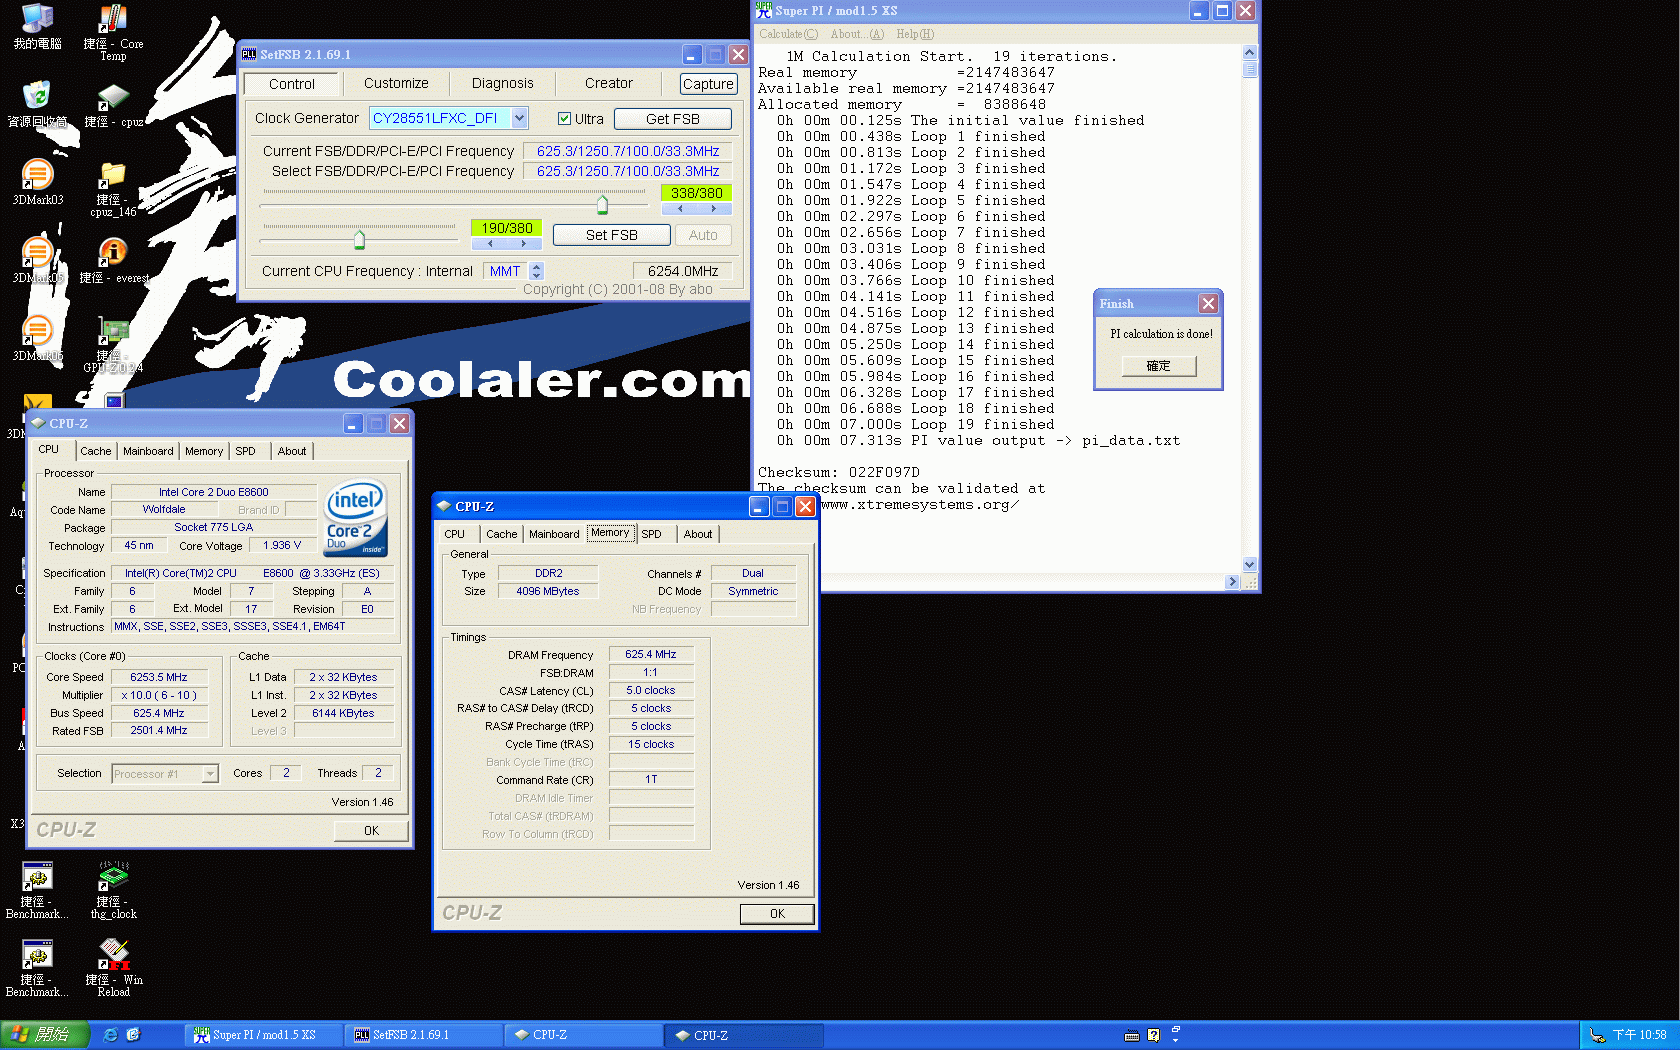Click right arrow under 338/380 value
1680x1050 pixels.
click(713, 209)
